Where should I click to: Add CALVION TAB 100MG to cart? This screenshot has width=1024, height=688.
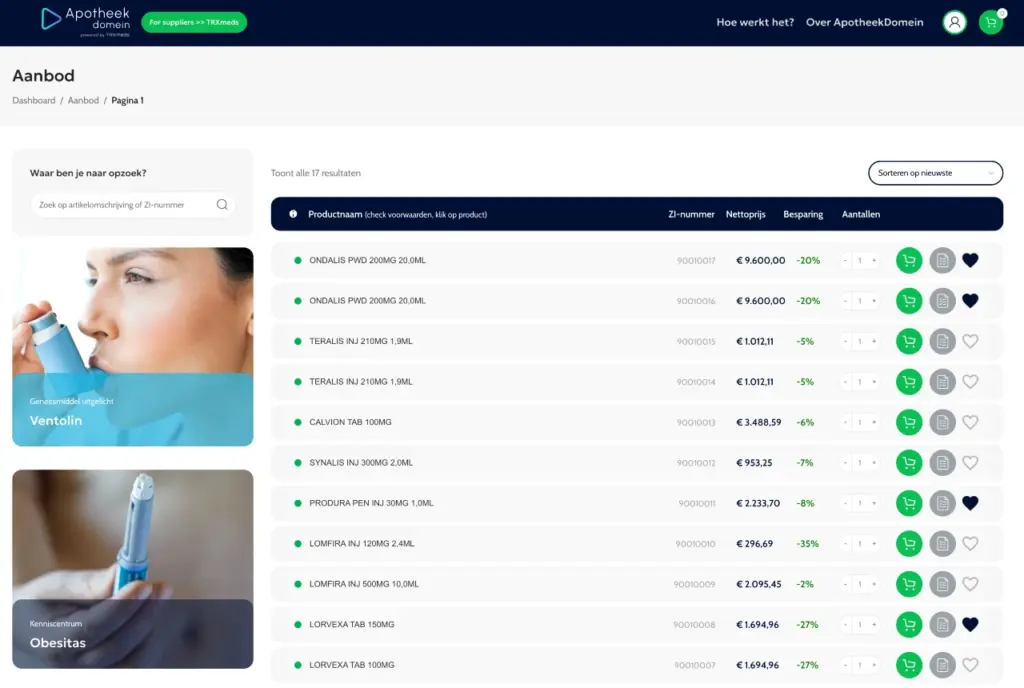point(909,422)
